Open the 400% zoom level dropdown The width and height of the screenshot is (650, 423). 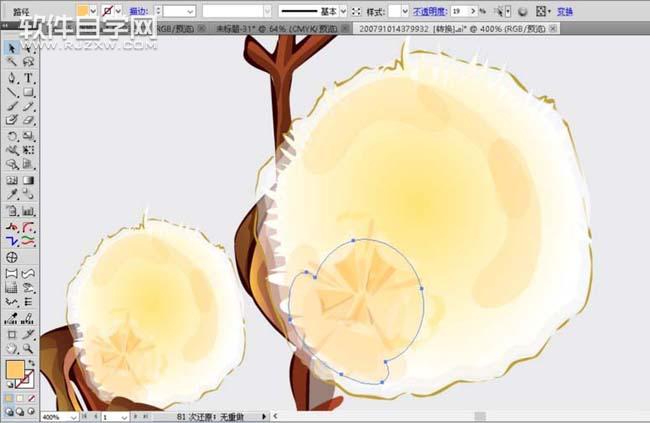65,416
